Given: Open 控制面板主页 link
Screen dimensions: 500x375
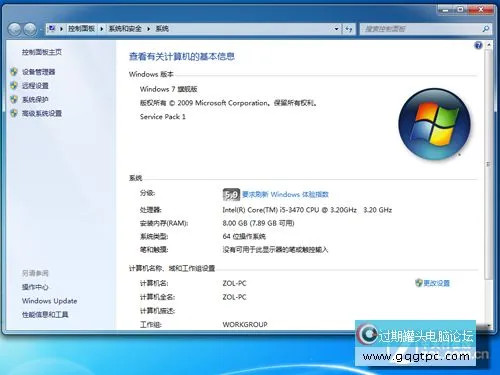Looking at the screenshot, I should tap(42, 52).
